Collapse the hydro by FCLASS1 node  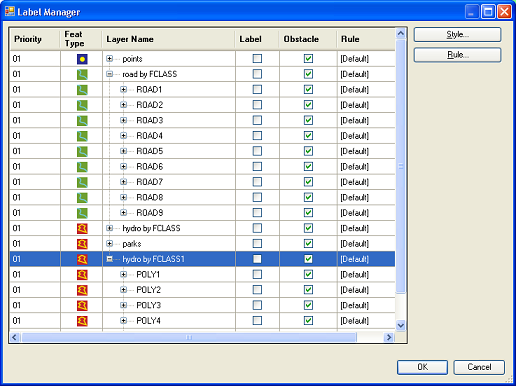(109, 259)
